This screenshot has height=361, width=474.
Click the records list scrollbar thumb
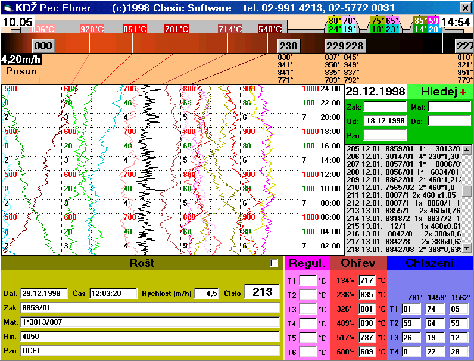point(467,191)
